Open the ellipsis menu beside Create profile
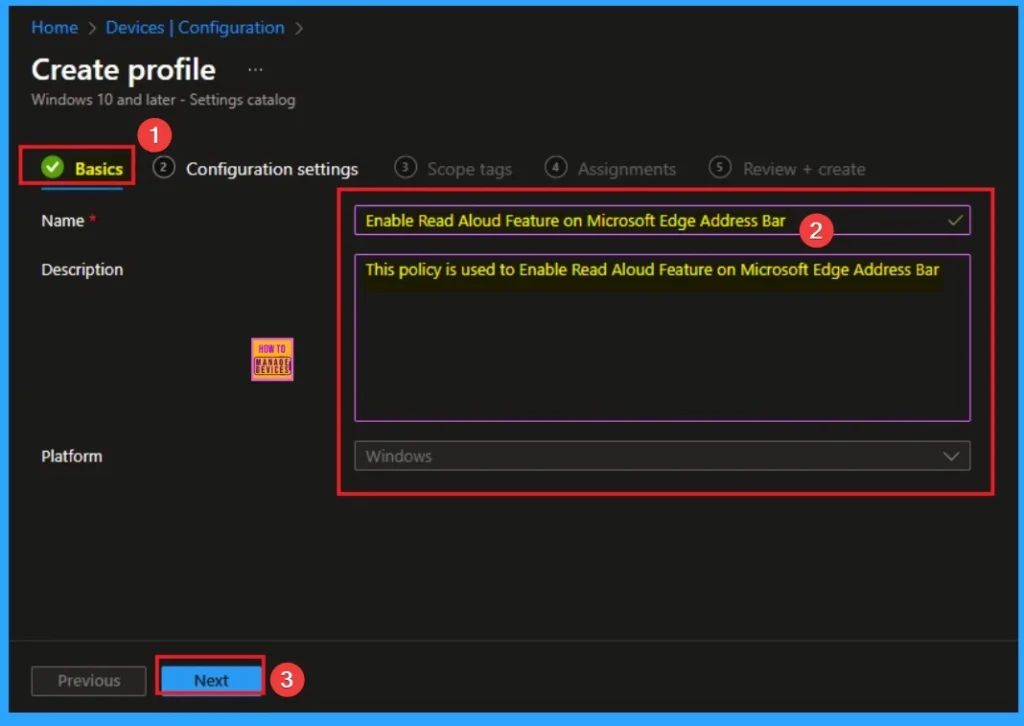 tap(255, 69)
